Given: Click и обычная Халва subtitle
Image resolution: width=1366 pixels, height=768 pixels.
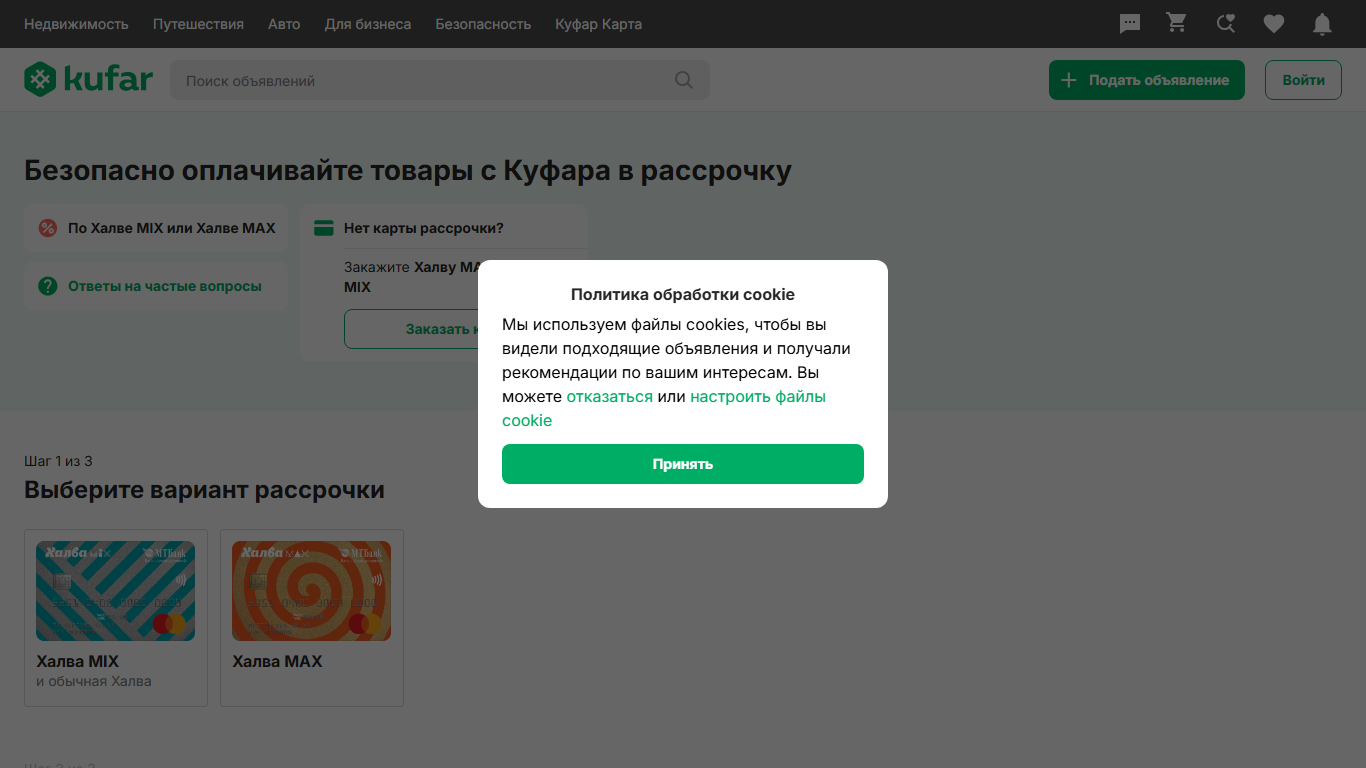Looking at the screenshot, I should pyautogui.click(x=94, y=681).
